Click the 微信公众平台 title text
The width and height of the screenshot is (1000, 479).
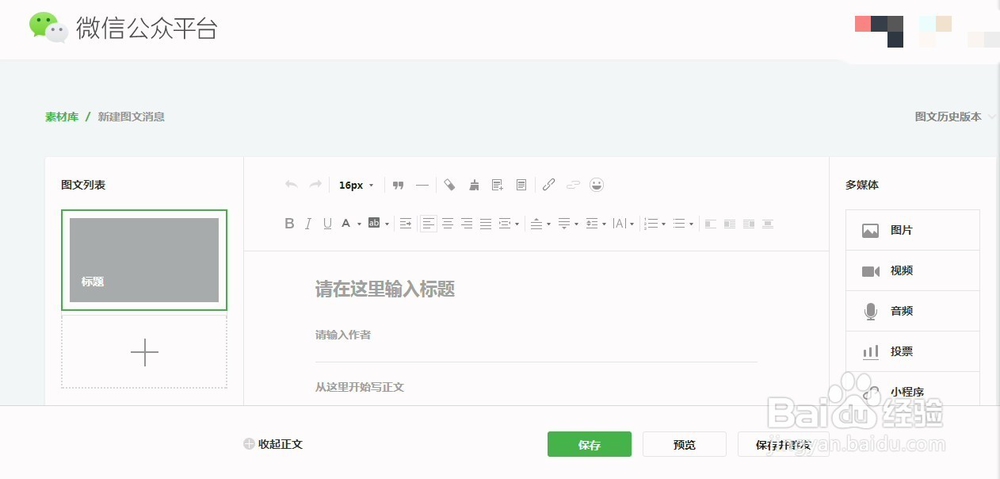point(147,29)
